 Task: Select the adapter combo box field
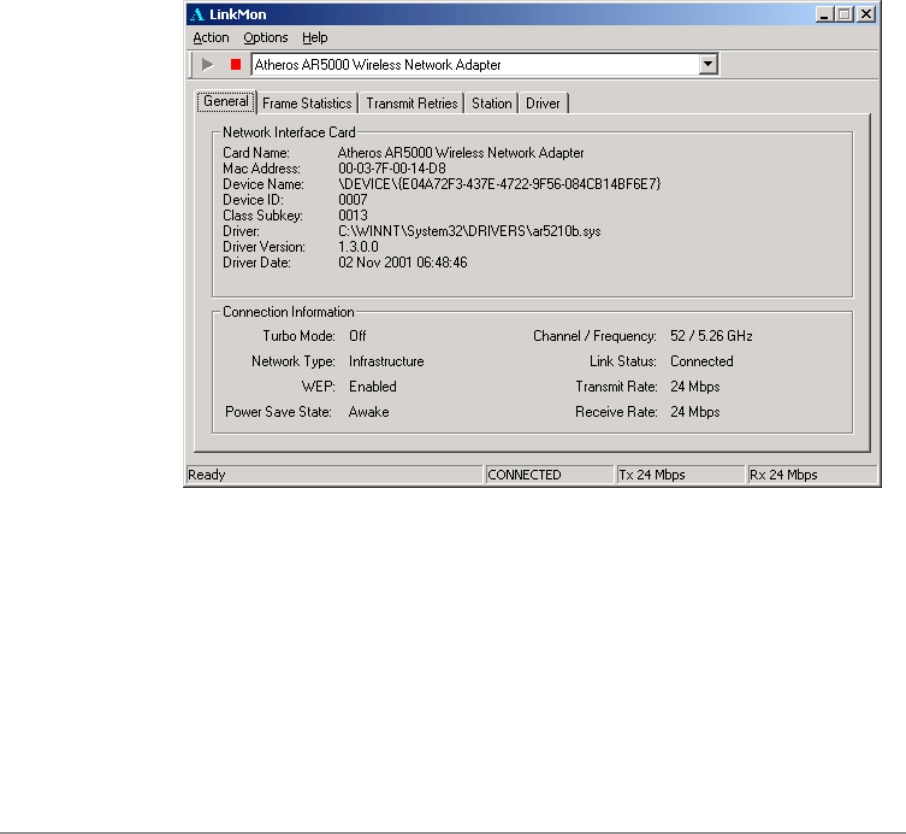point(484,64)
